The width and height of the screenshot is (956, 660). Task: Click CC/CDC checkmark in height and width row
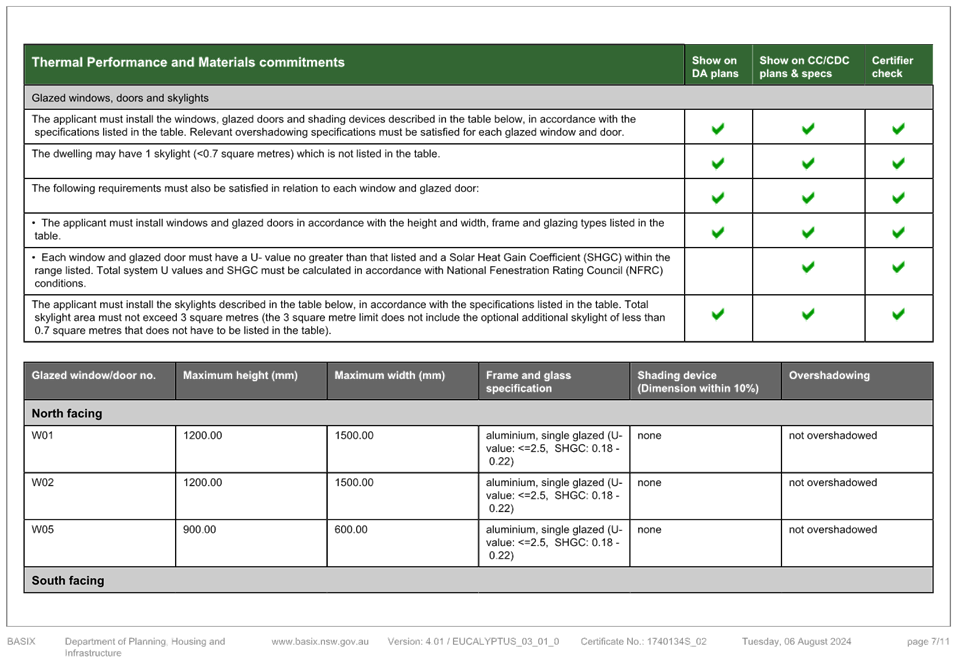click(x=808, y=233)
